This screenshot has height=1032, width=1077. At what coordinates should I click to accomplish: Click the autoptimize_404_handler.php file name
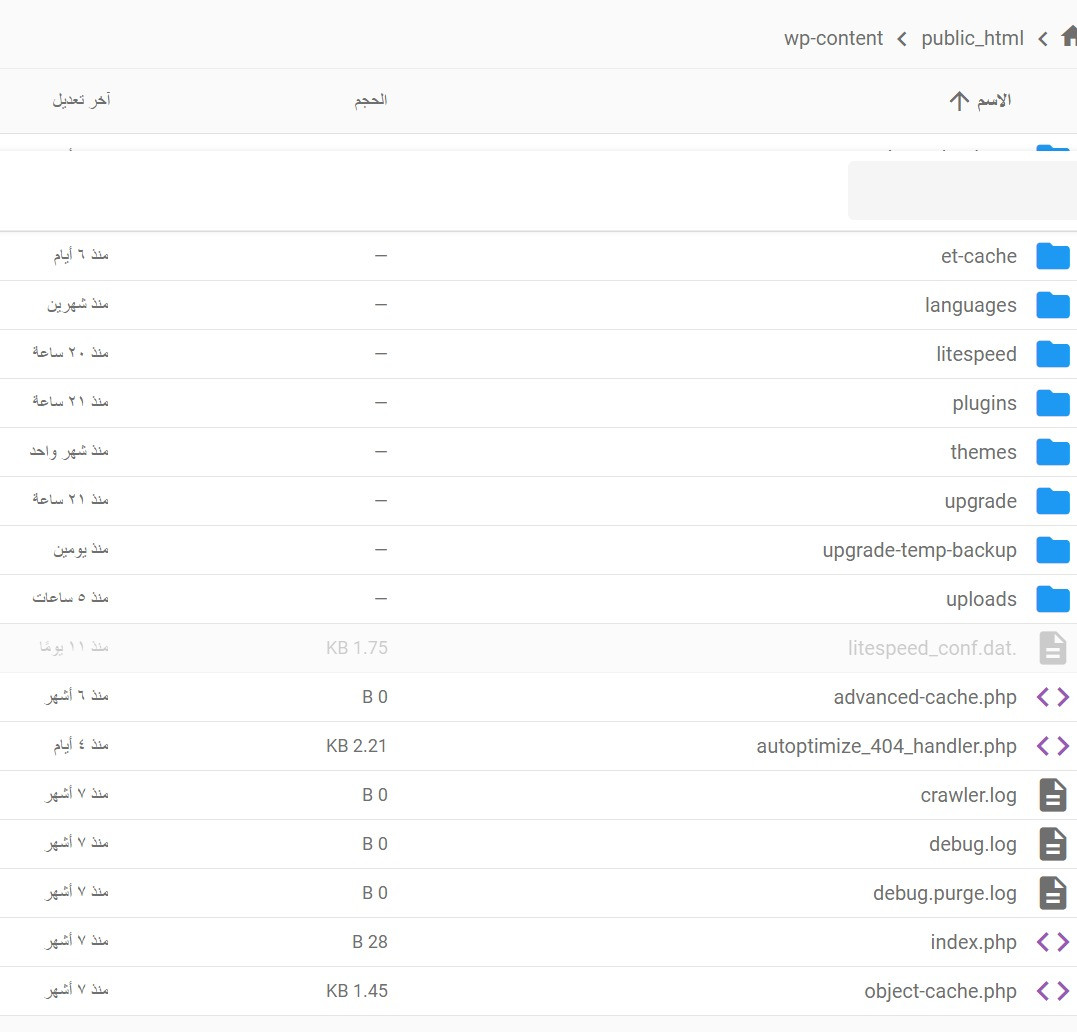coord(886,746)
